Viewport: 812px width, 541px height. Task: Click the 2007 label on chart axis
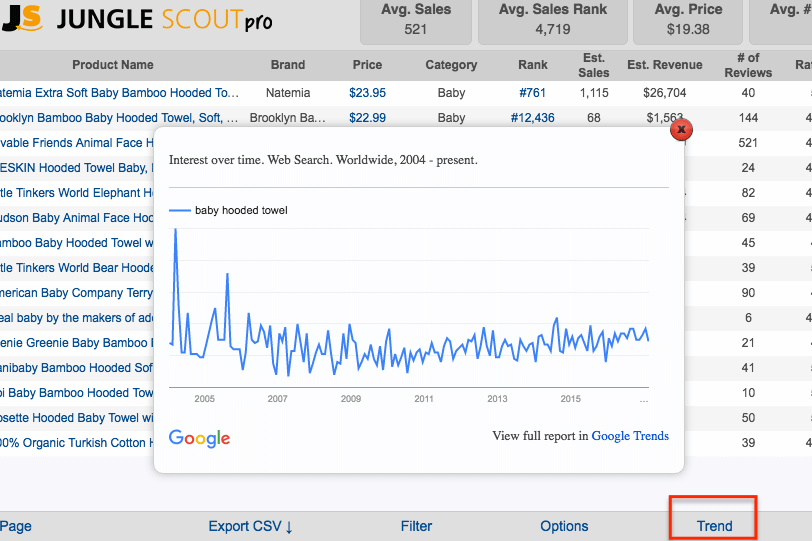coord(278,399)
